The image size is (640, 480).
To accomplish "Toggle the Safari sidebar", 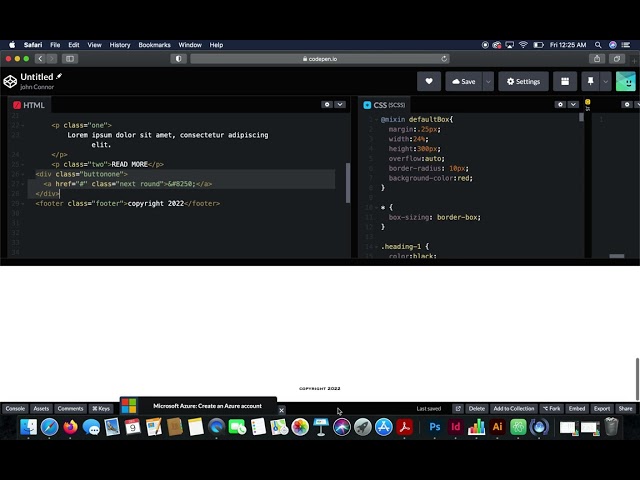I will click(70, 59).
